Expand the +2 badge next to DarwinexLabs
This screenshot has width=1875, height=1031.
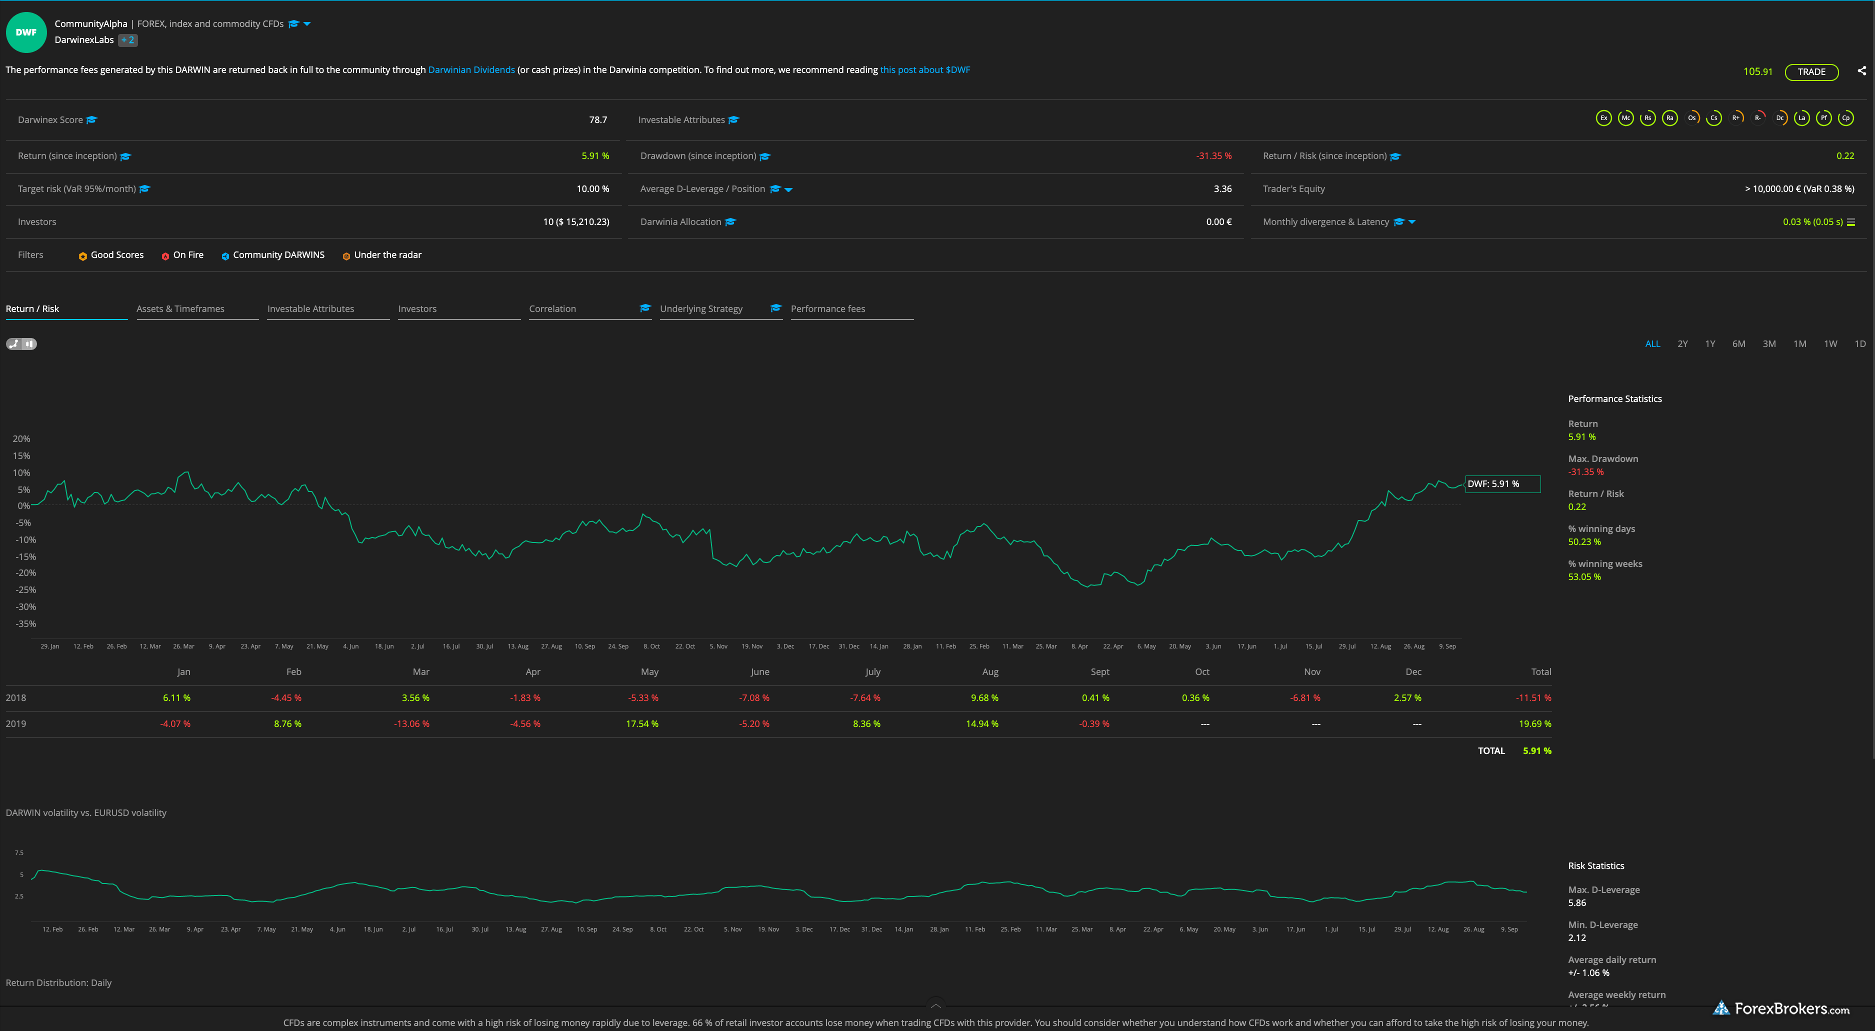(128, 40)
